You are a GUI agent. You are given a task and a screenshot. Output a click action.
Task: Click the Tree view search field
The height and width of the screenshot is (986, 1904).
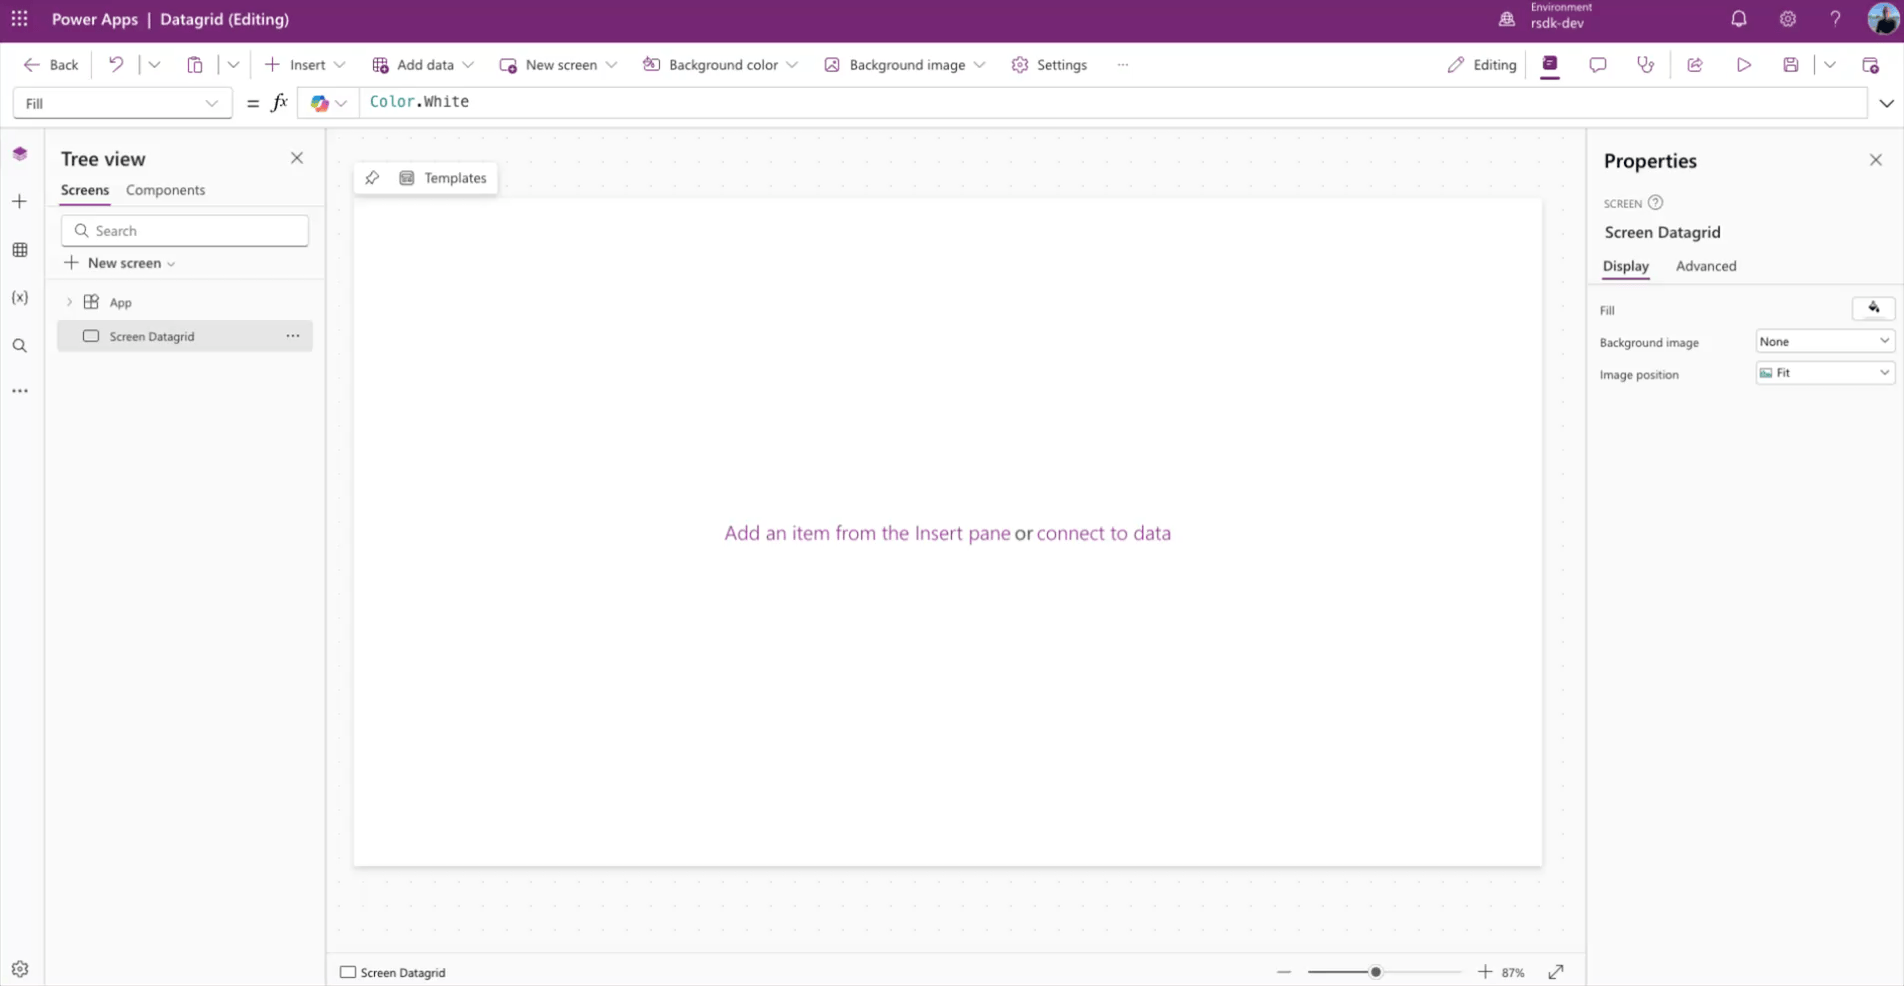pos(185,231)
